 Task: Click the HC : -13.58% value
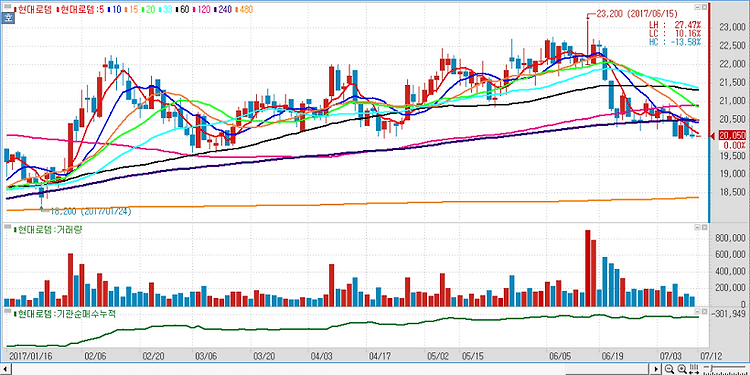coord(675,42)
